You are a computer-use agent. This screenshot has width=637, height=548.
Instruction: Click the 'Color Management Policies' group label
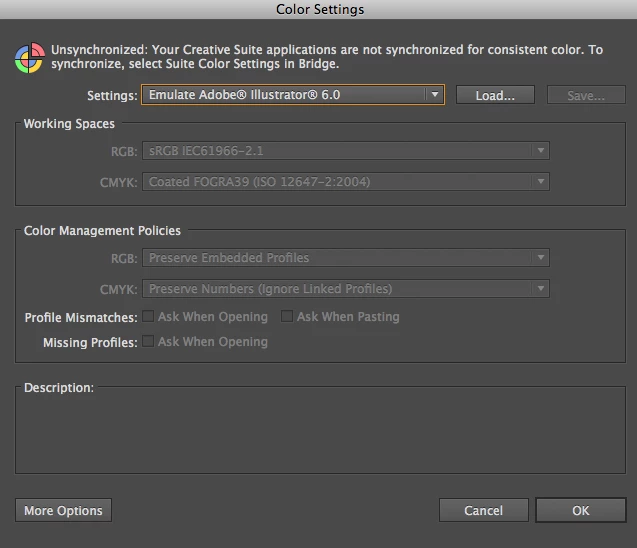[x=102, y=231]
